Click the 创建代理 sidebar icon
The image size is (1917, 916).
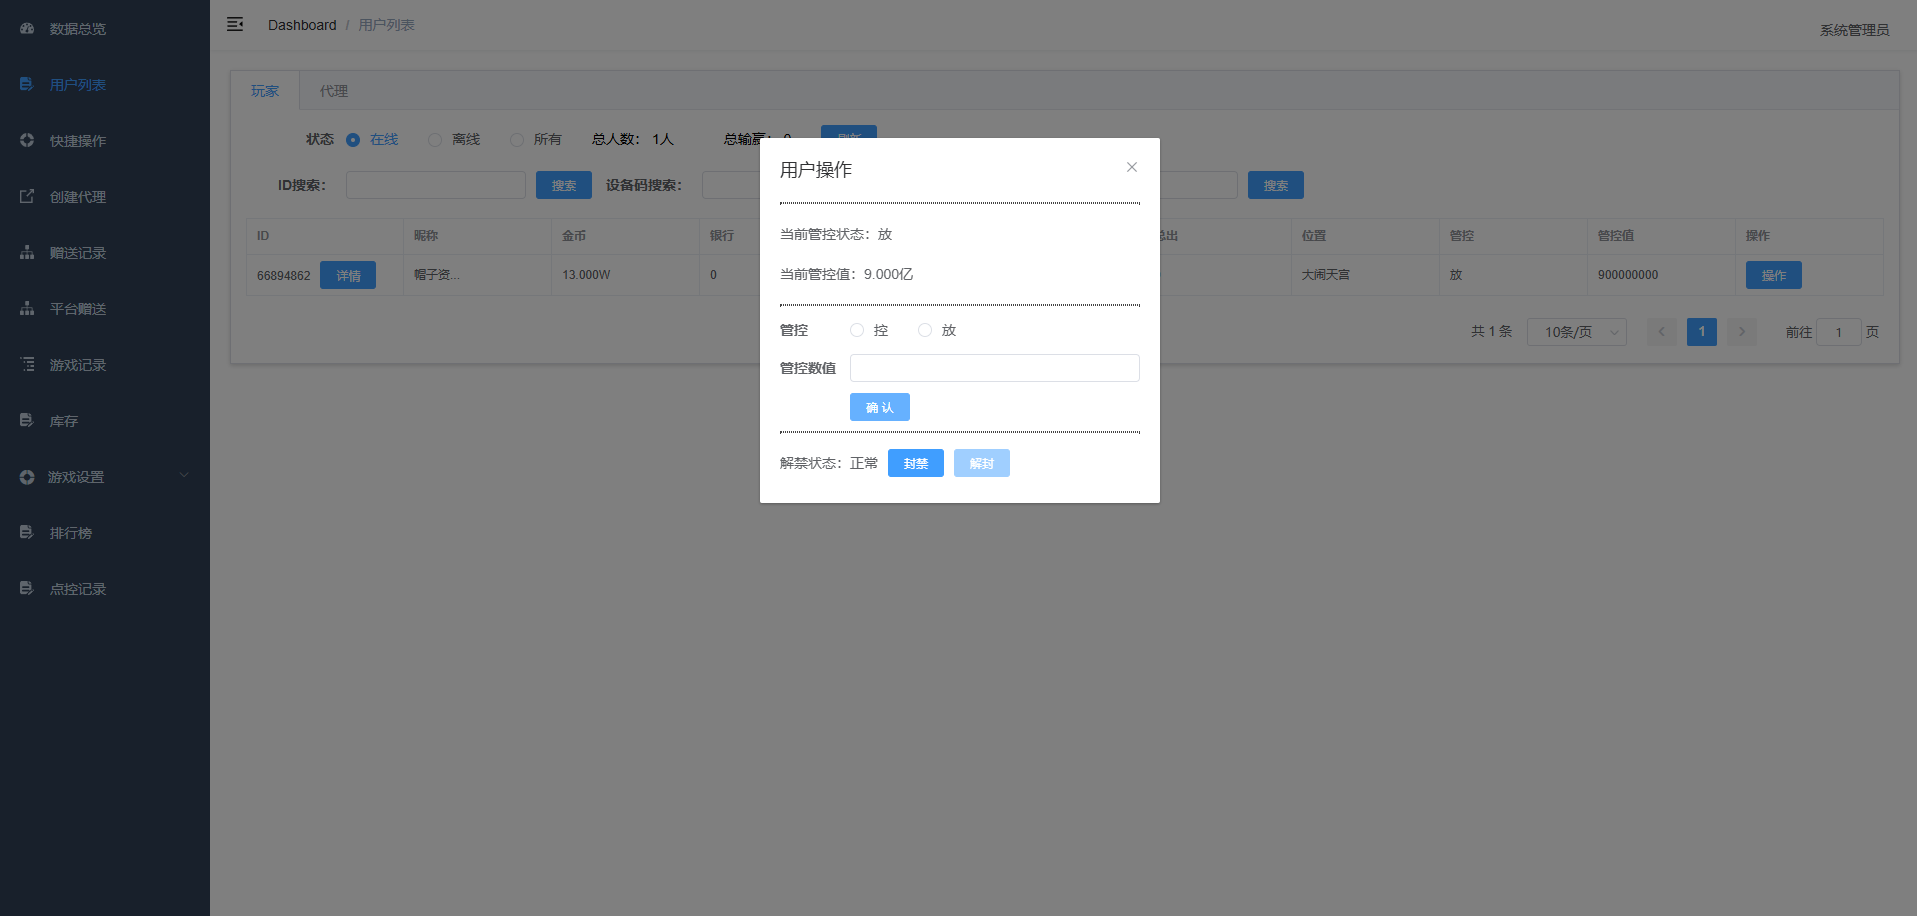(27, 197)
